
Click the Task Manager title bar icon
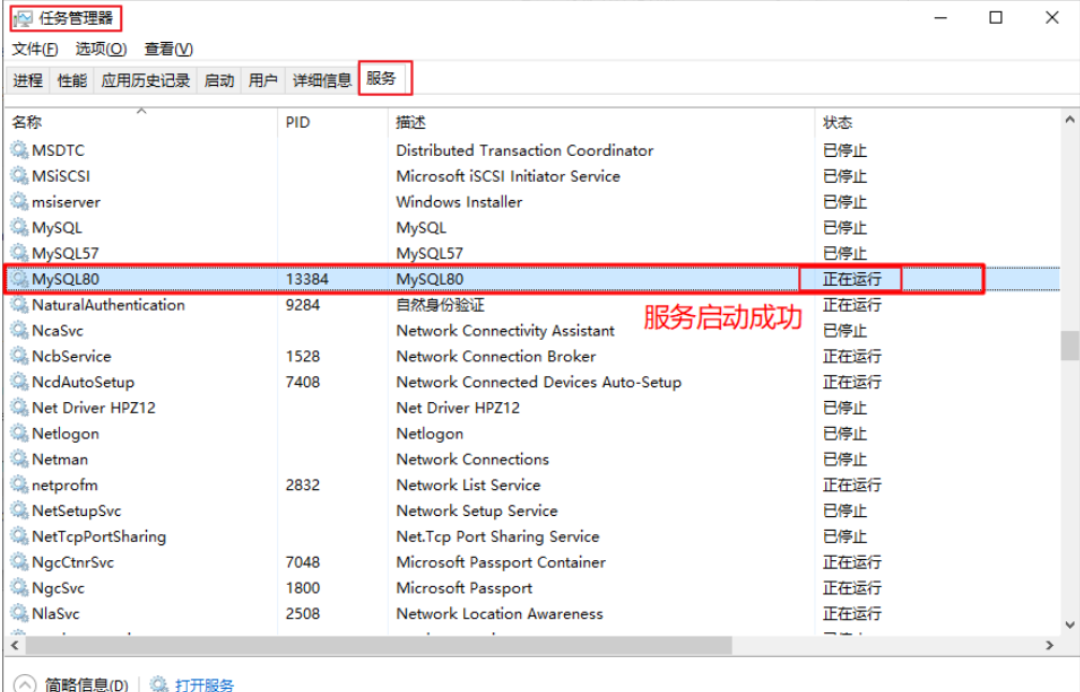pos(23,19)
